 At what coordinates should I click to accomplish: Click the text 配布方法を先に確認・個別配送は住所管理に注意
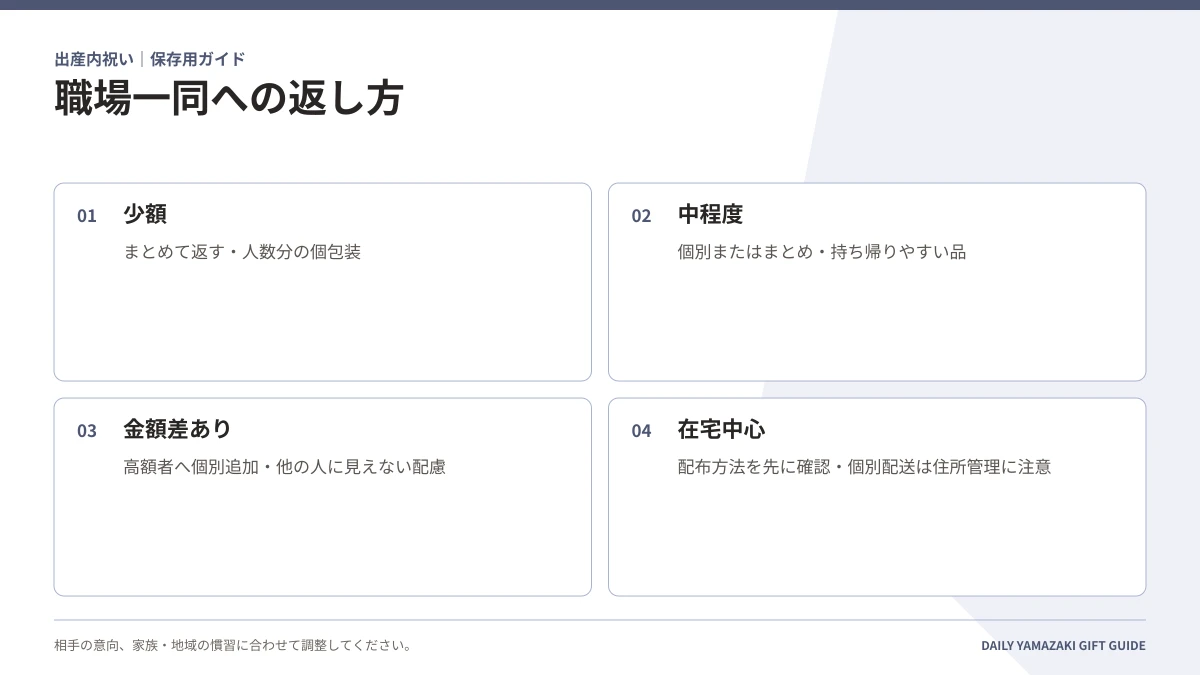(x=864, y=467)
